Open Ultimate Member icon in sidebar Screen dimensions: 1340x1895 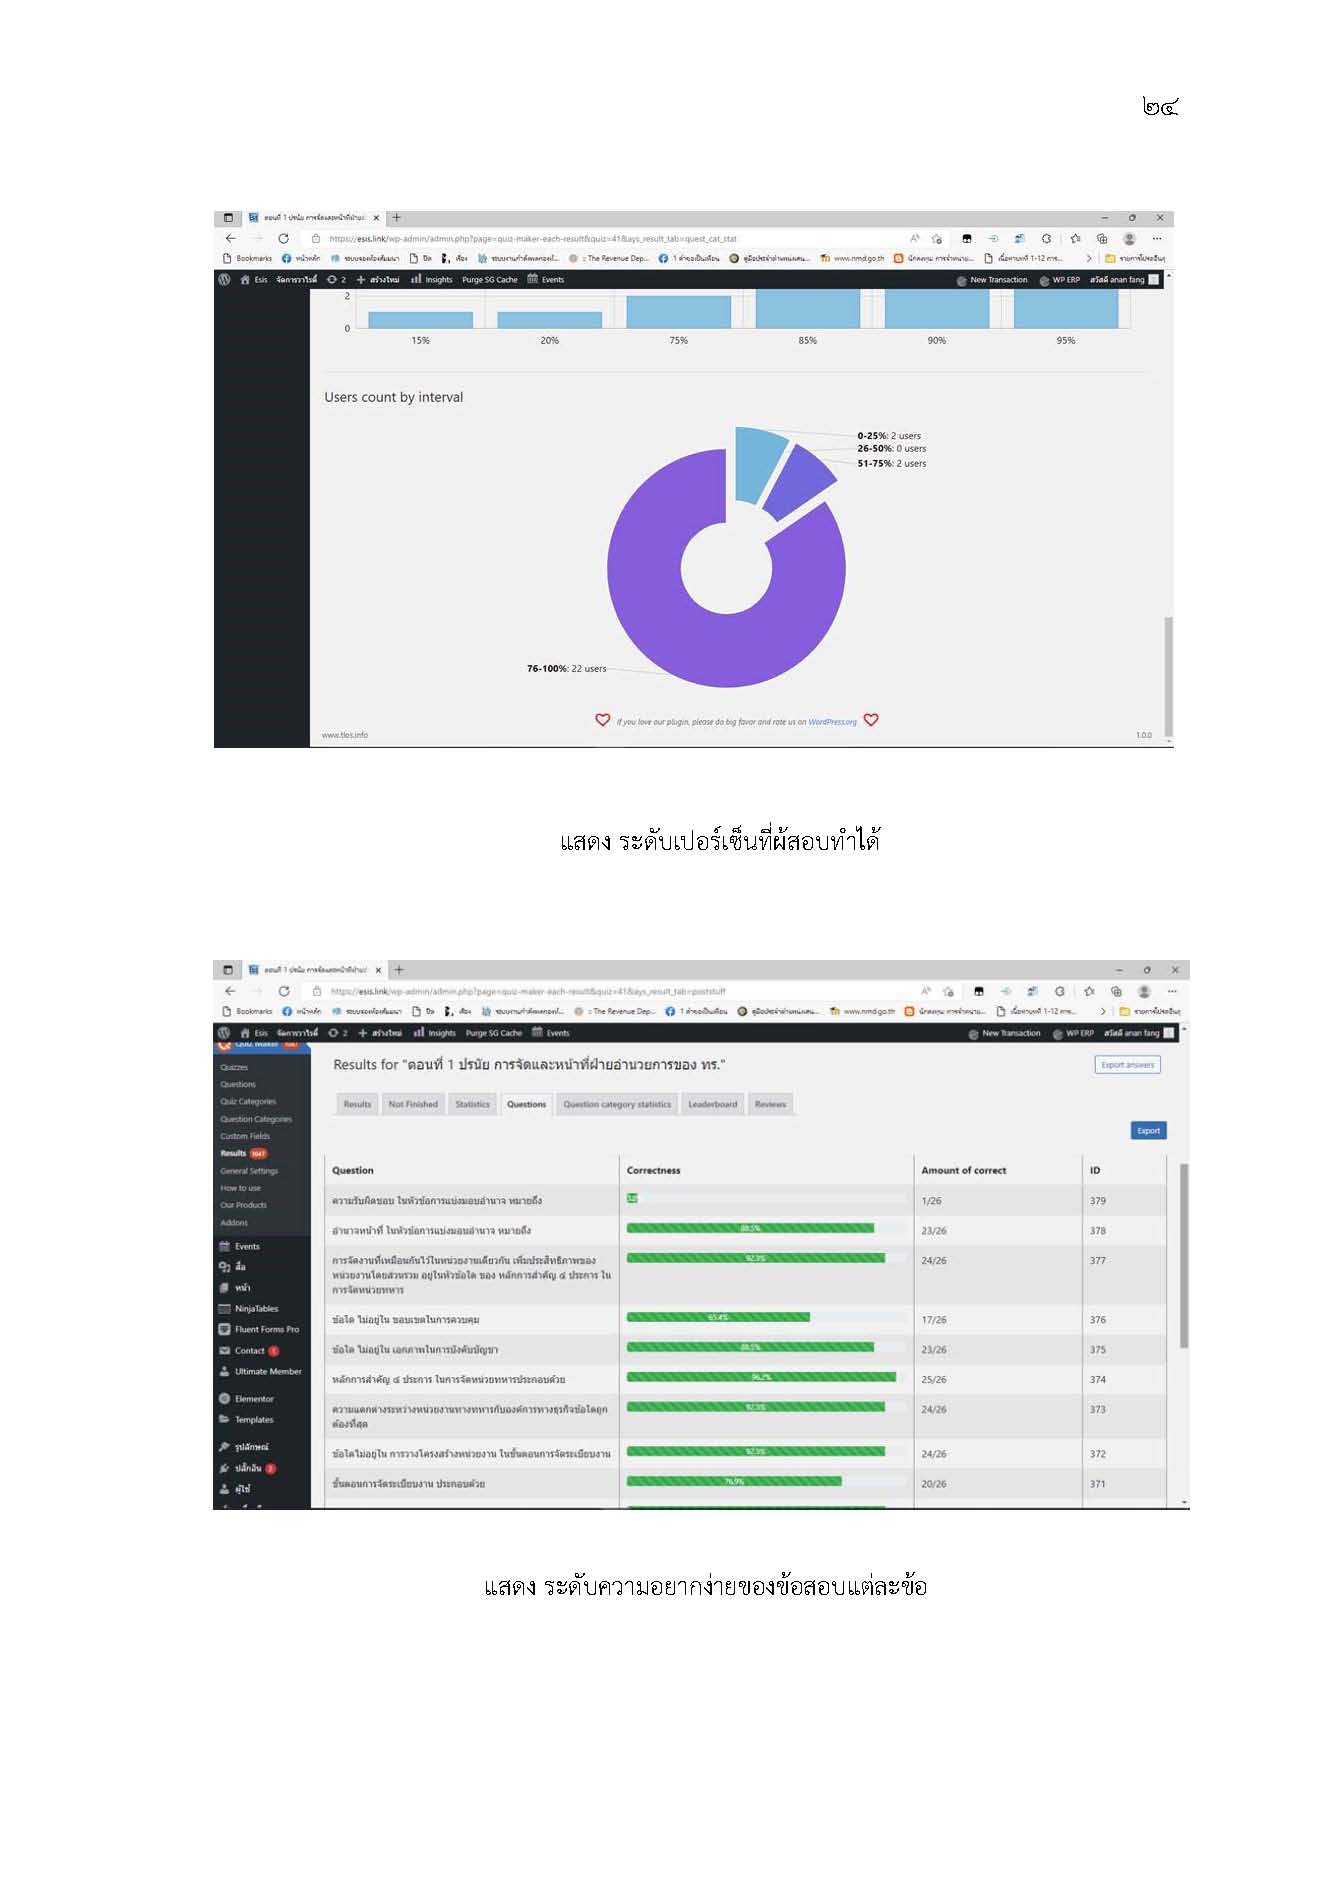[224, 1372]
